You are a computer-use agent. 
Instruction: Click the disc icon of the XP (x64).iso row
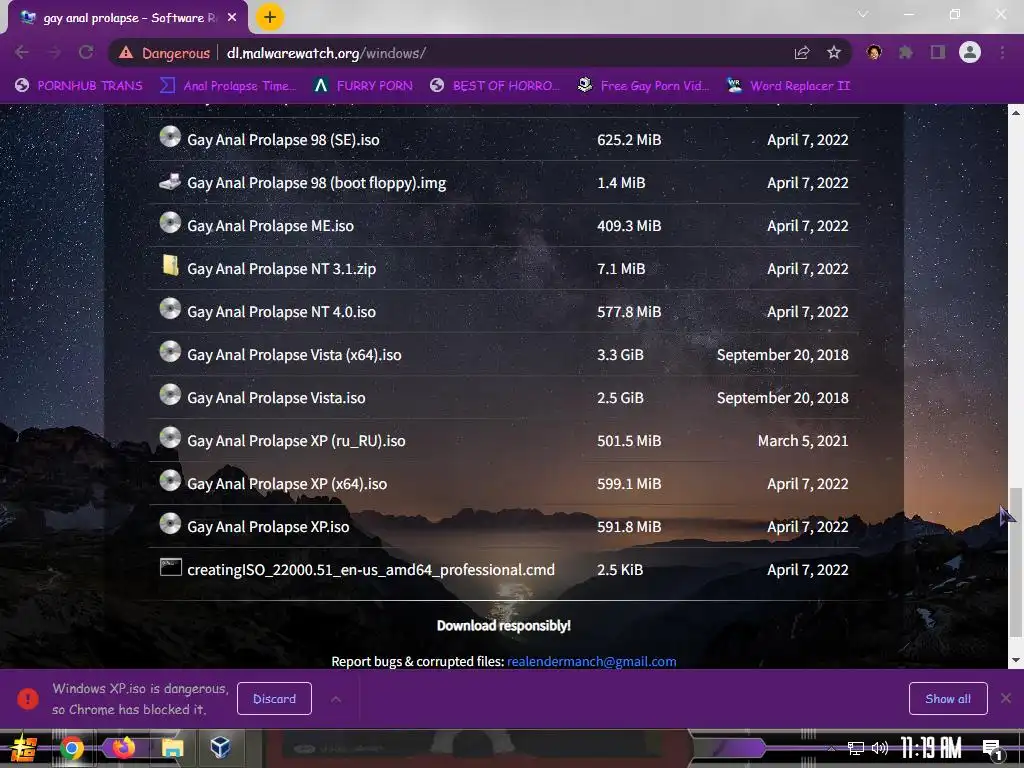coord(170,481)
